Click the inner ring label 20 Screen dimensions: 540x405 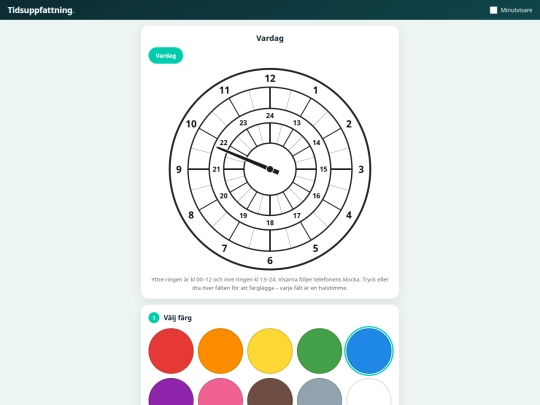click(224, 196)
